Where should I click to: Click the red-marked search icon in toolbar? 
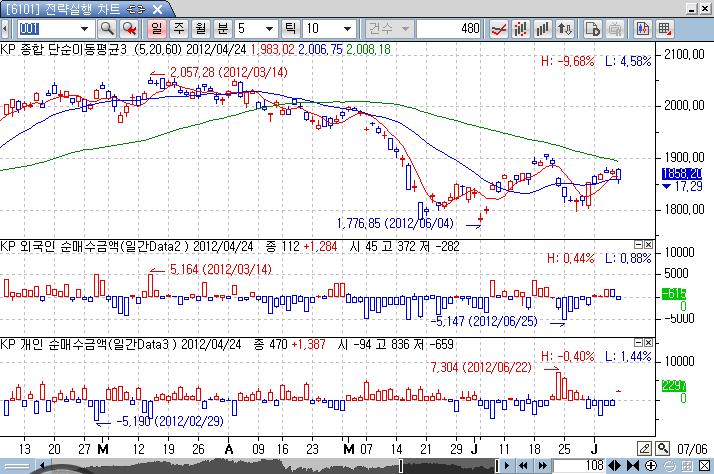(129, 29)
